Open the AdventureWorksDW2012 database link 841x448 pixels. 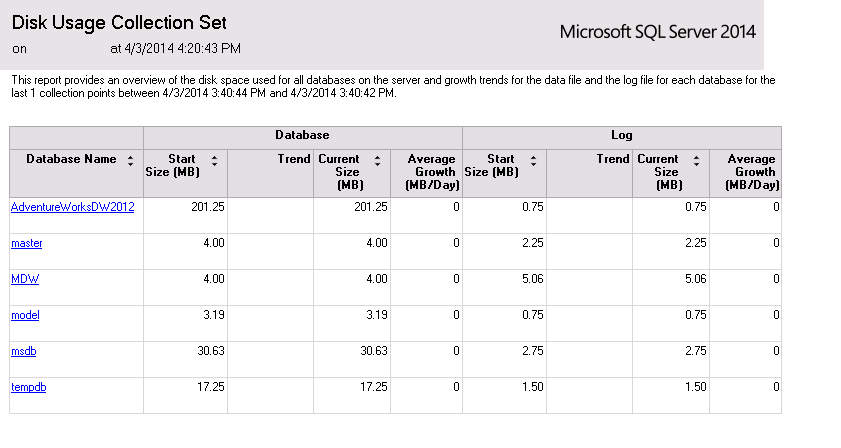click(x=72, y=207)
